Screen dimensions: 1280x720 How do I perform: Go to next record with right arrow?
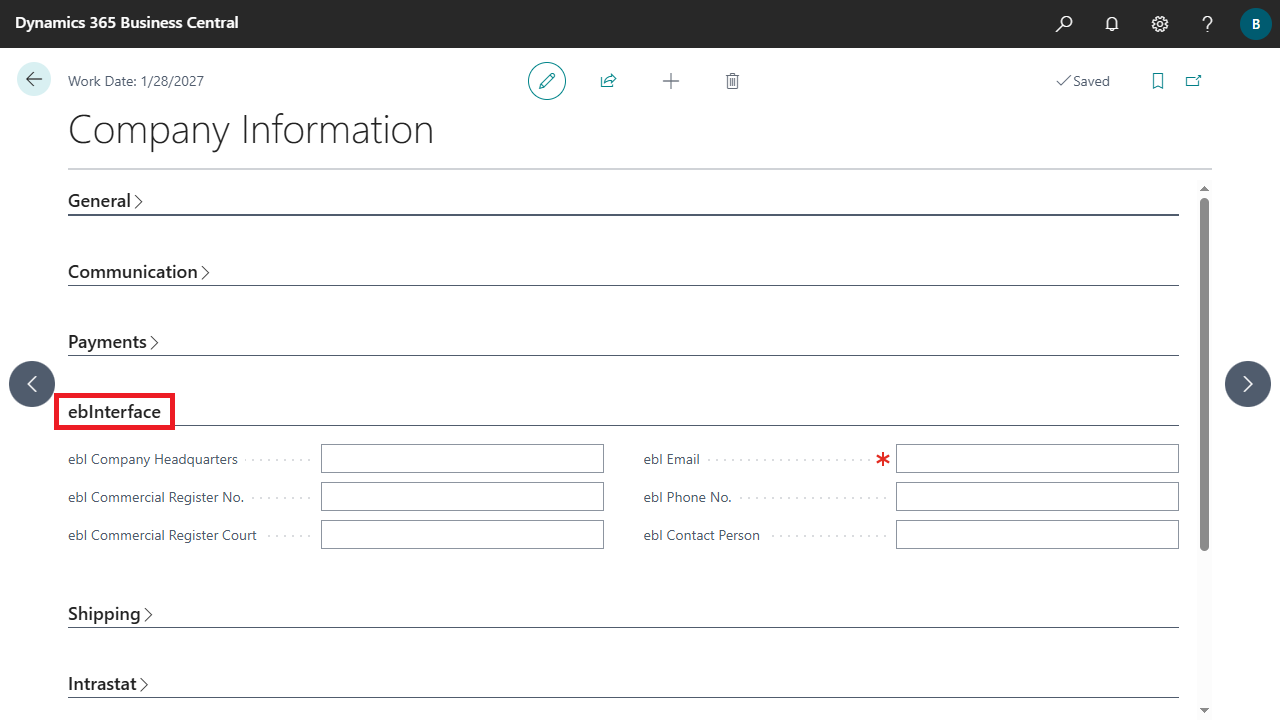[x=1247, y=384]
